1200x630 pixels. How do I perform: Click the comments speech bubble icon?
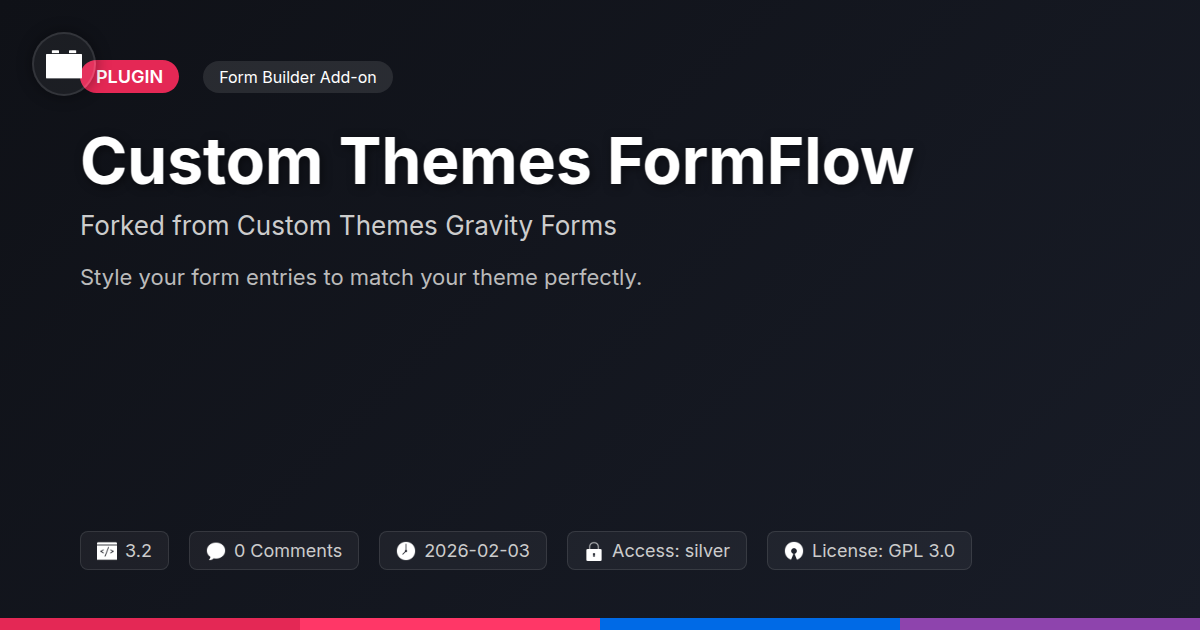pyautogui.click(x=216, y=551)
